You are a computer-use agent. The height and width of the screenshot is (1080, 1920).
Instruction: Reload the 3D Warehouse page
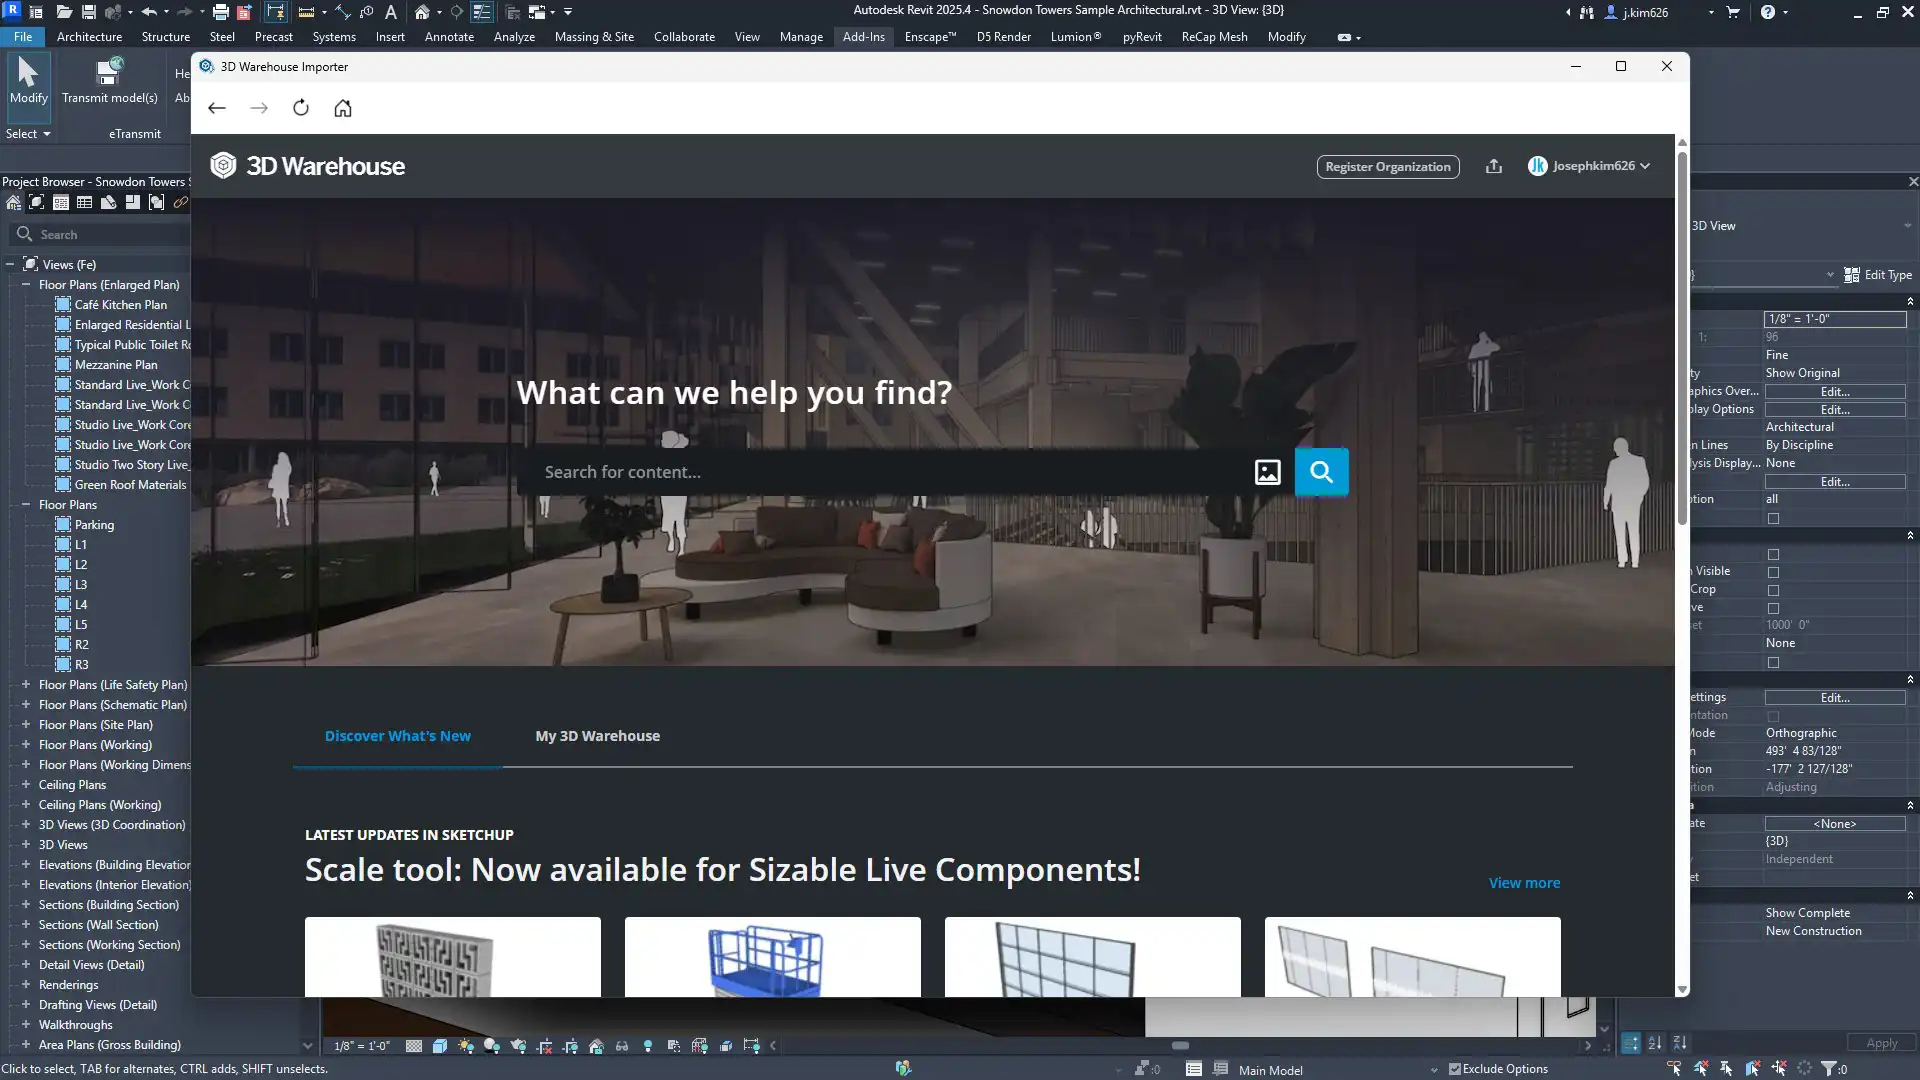point(301,108)
